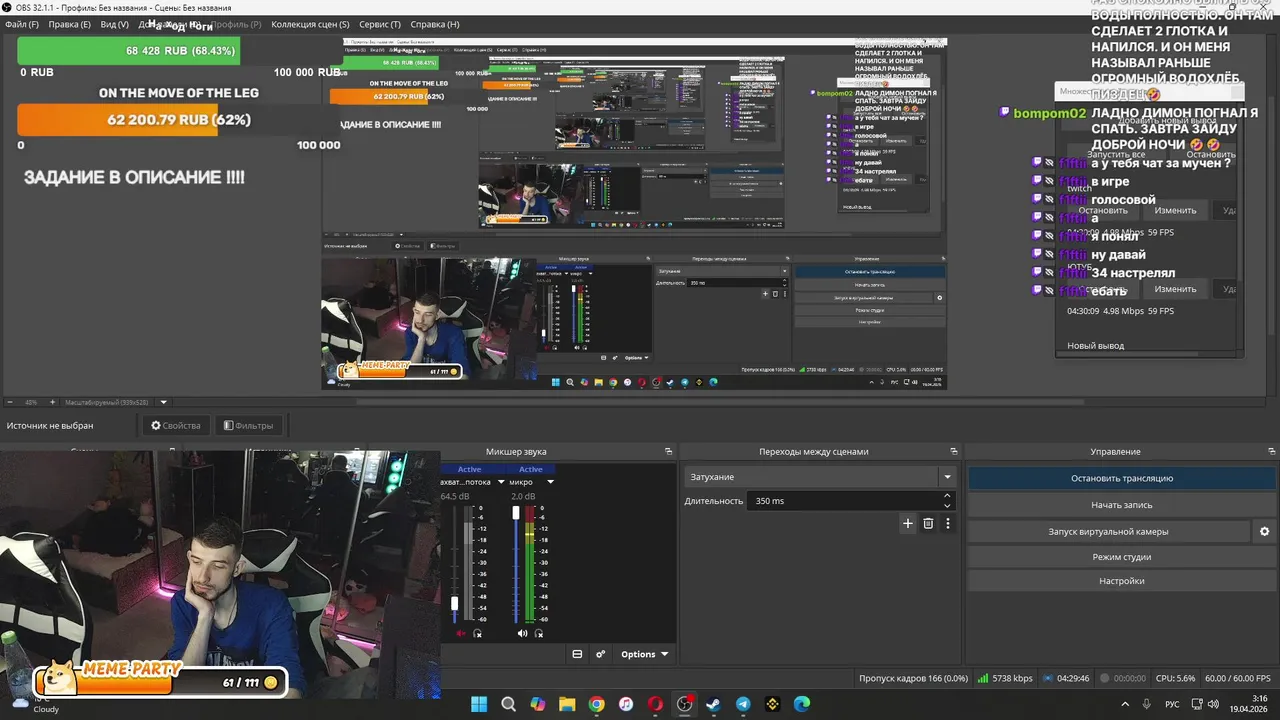Open taskbar Search
The height and width of the screenshot is (720, 1280).
[508, 704]
